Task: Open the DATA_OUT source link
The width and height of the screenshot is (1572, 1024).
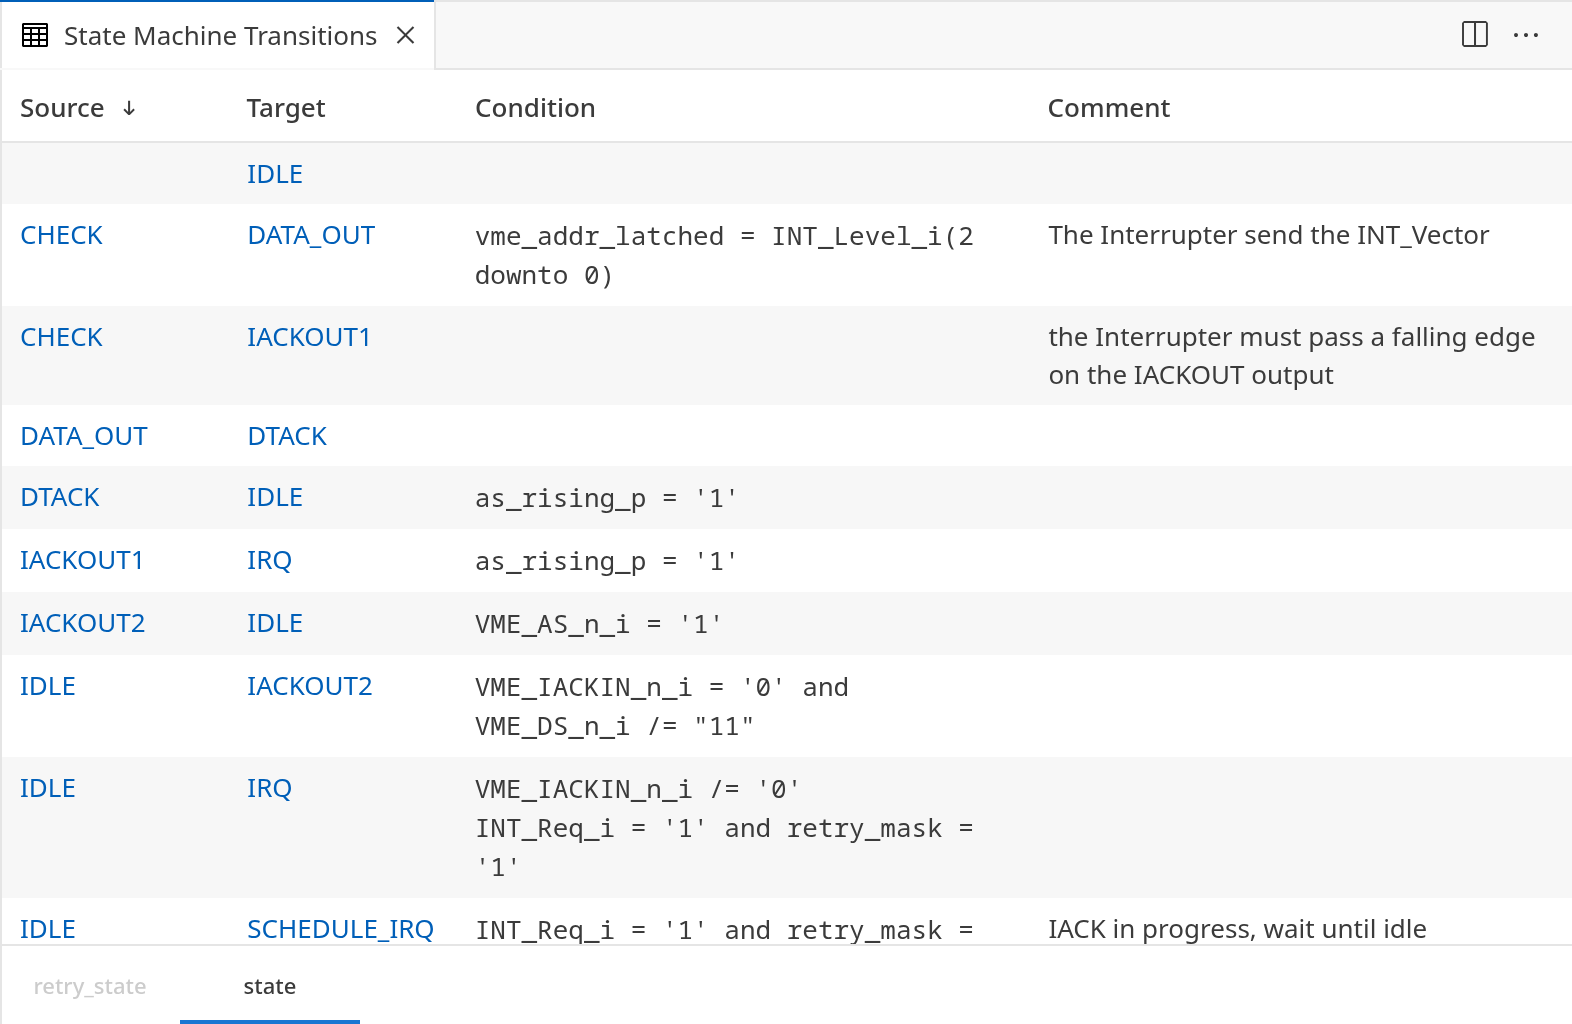Action: 84,437
